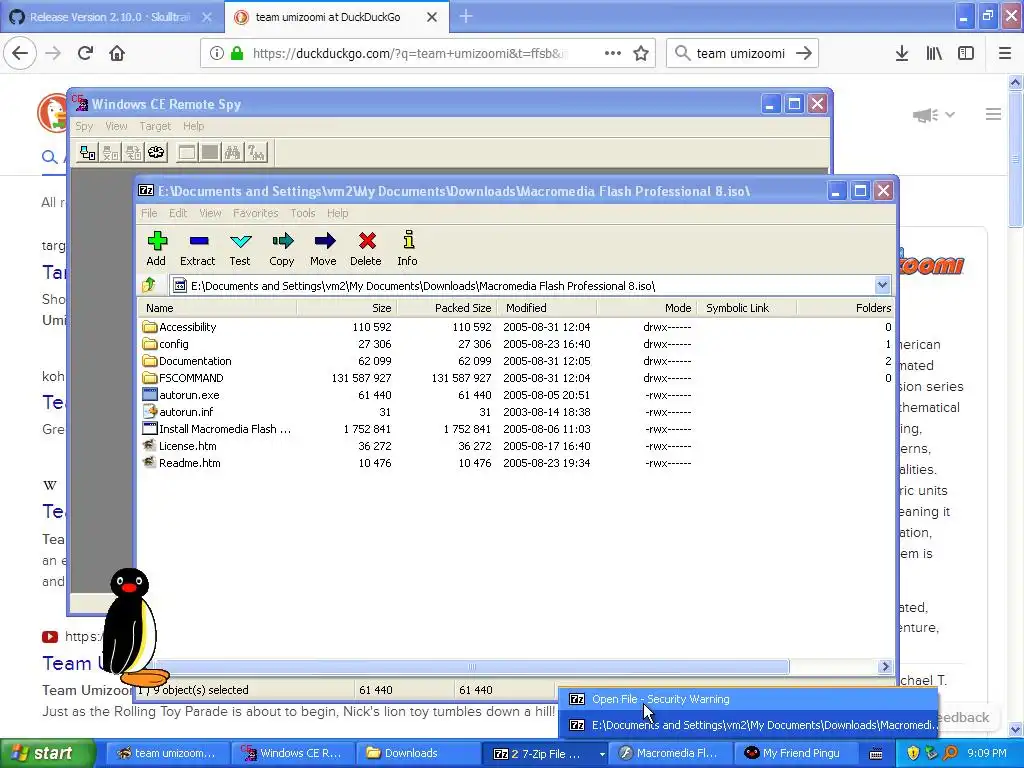This screenshot has height=768, width=1024.
Task: Open the 7-Zip View menu
Action: [210, 213]
